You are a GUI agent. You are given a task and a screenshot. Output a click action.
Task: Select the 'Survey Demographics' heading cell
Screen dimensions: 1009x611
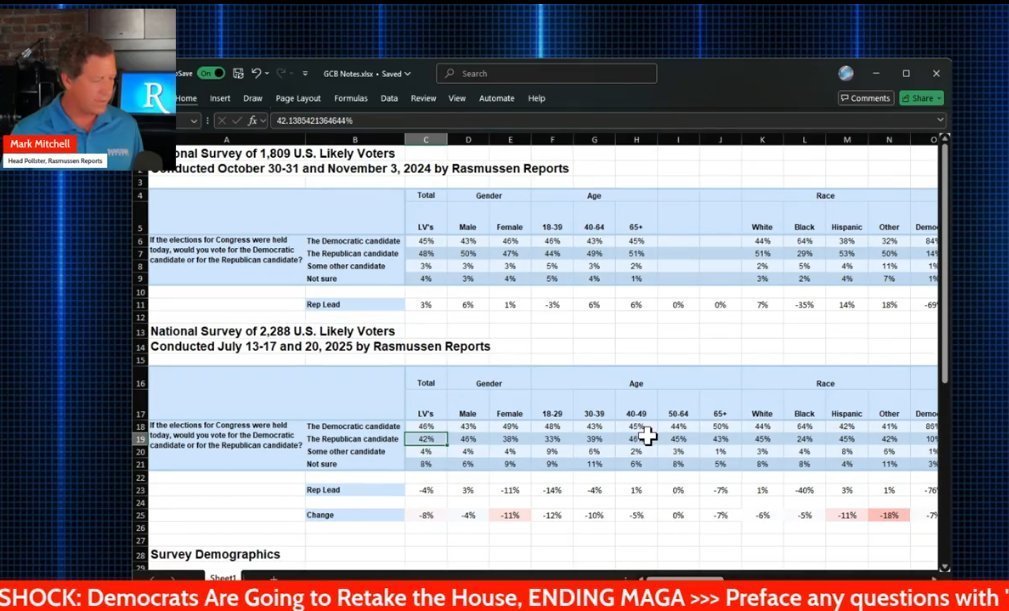click(x=215, y=554)
